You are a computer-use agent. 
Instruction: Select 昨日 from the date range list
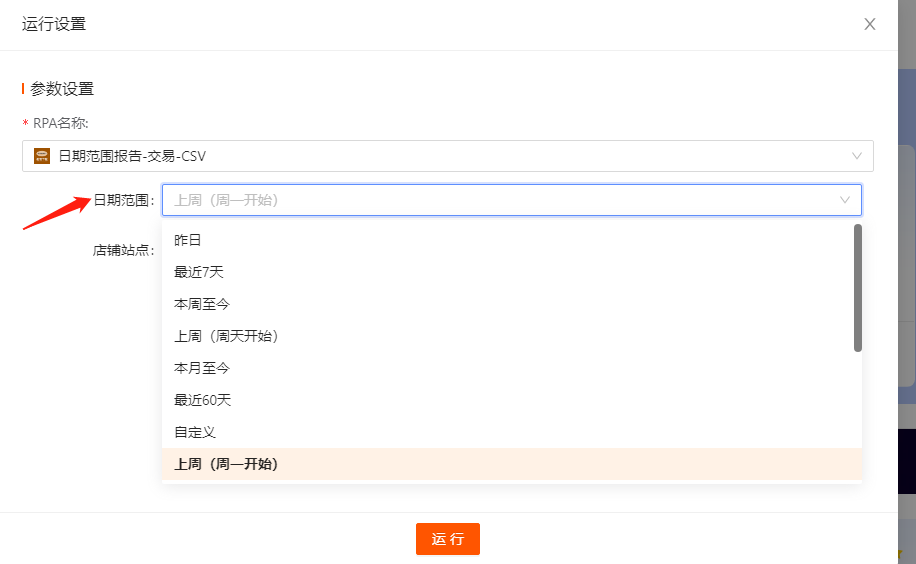coord(512,240)
